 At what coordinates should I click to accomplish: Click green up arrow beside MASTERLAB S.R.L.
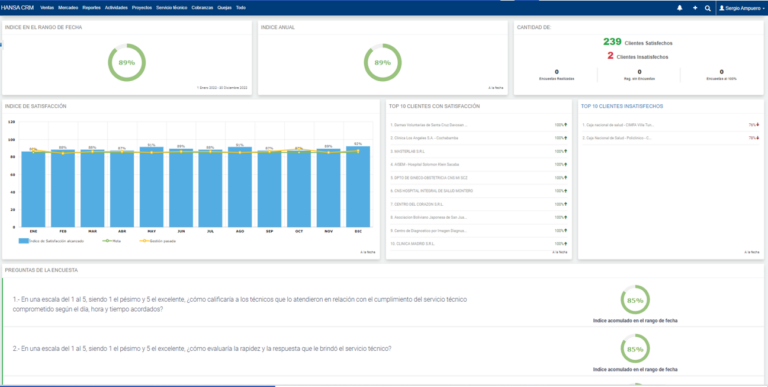tap(566, 151)
